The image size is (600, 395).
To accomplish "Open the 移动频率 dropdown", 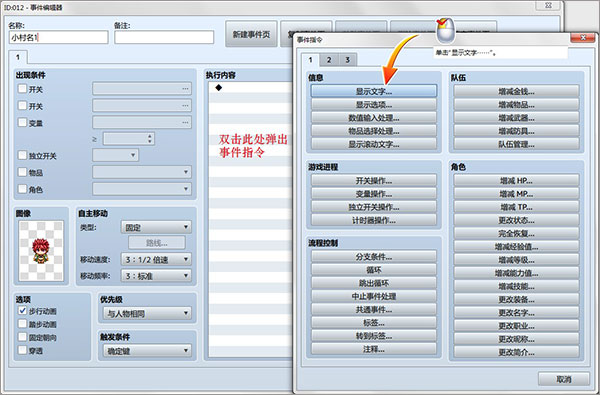I will [x=156, y=276].
